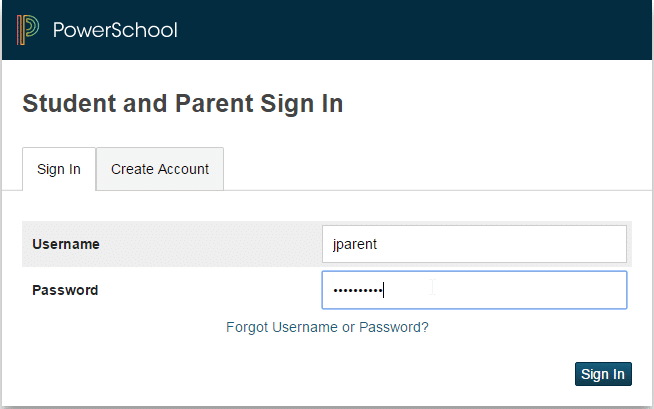Focus the Password input field
This screenshot has height=409, width=654.
pyautogui.click(x=474, y=290)
